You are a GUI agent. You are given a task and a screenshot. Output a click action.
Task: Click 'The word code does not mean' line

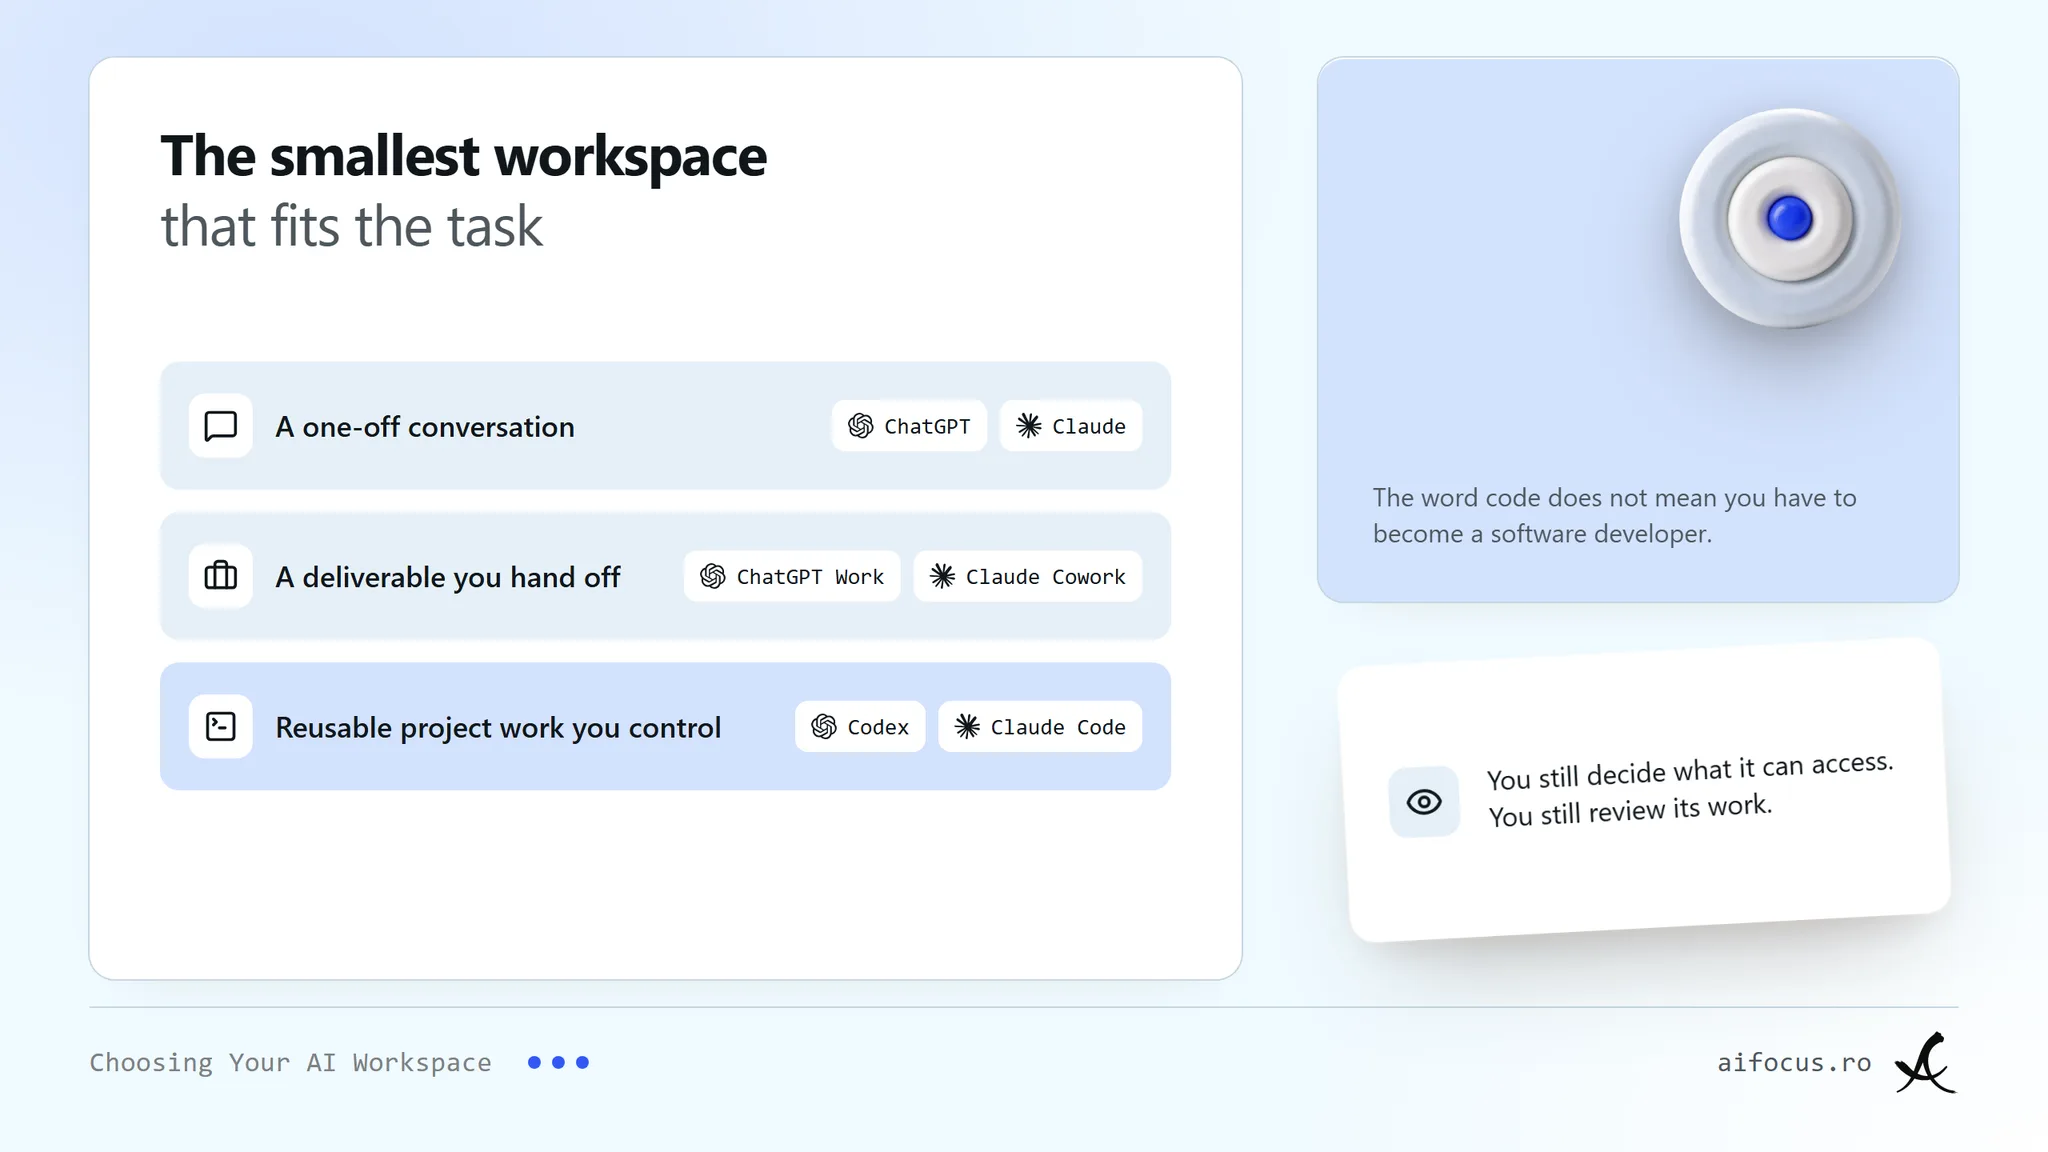[x=1614, y=498]
